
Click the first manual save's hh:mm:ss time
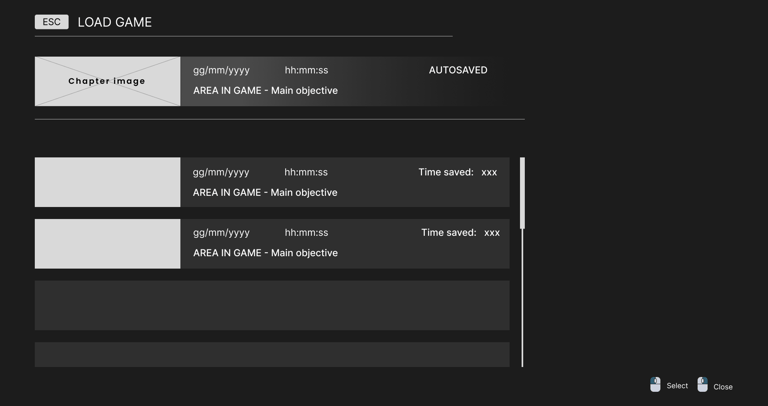click(306, 172)
